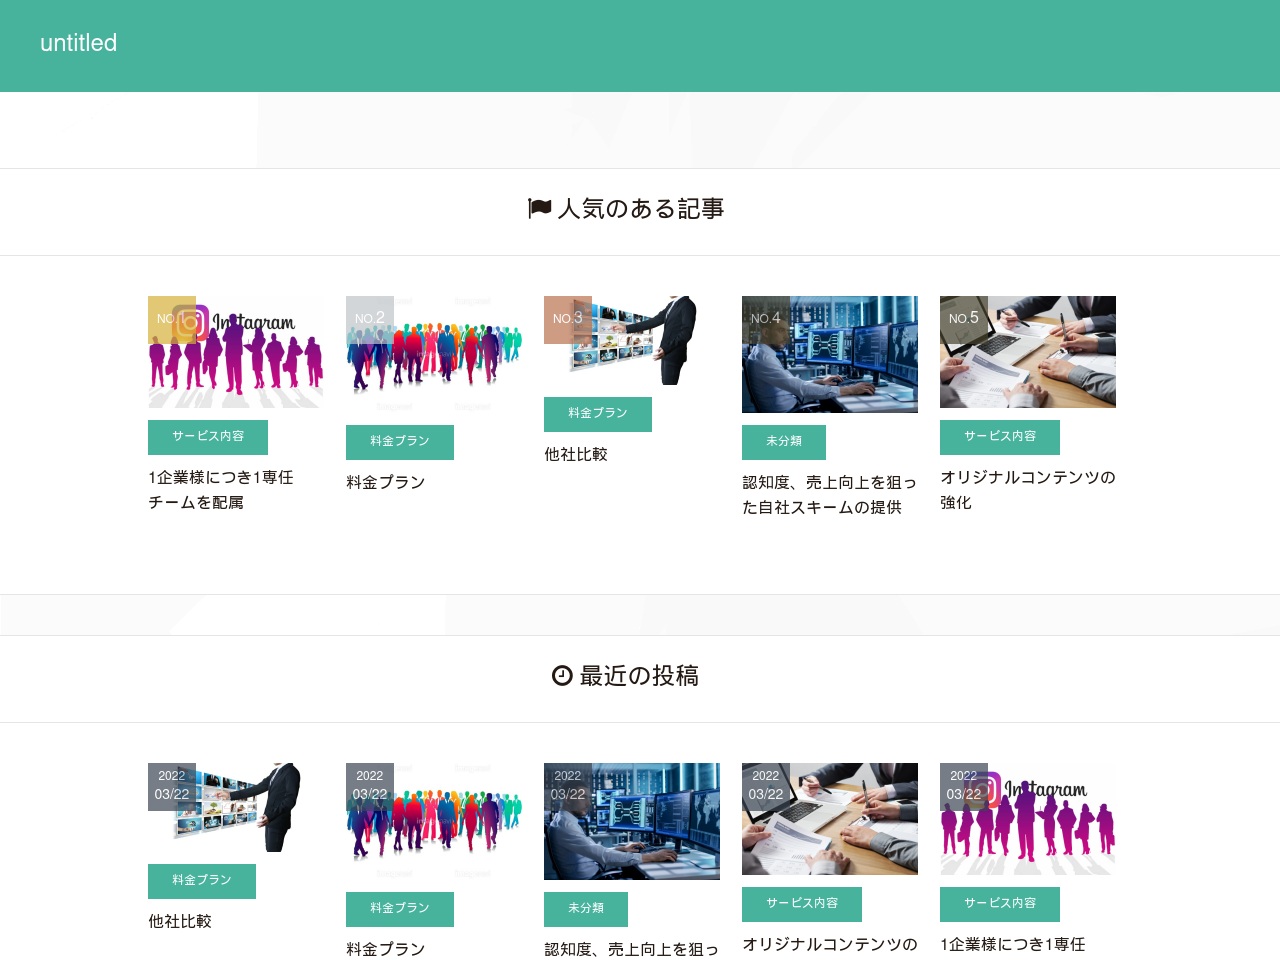This screenshot has width=1280, height=960.
Task: Open recent post meeting desk thumbnail
Action: (830, 819)
